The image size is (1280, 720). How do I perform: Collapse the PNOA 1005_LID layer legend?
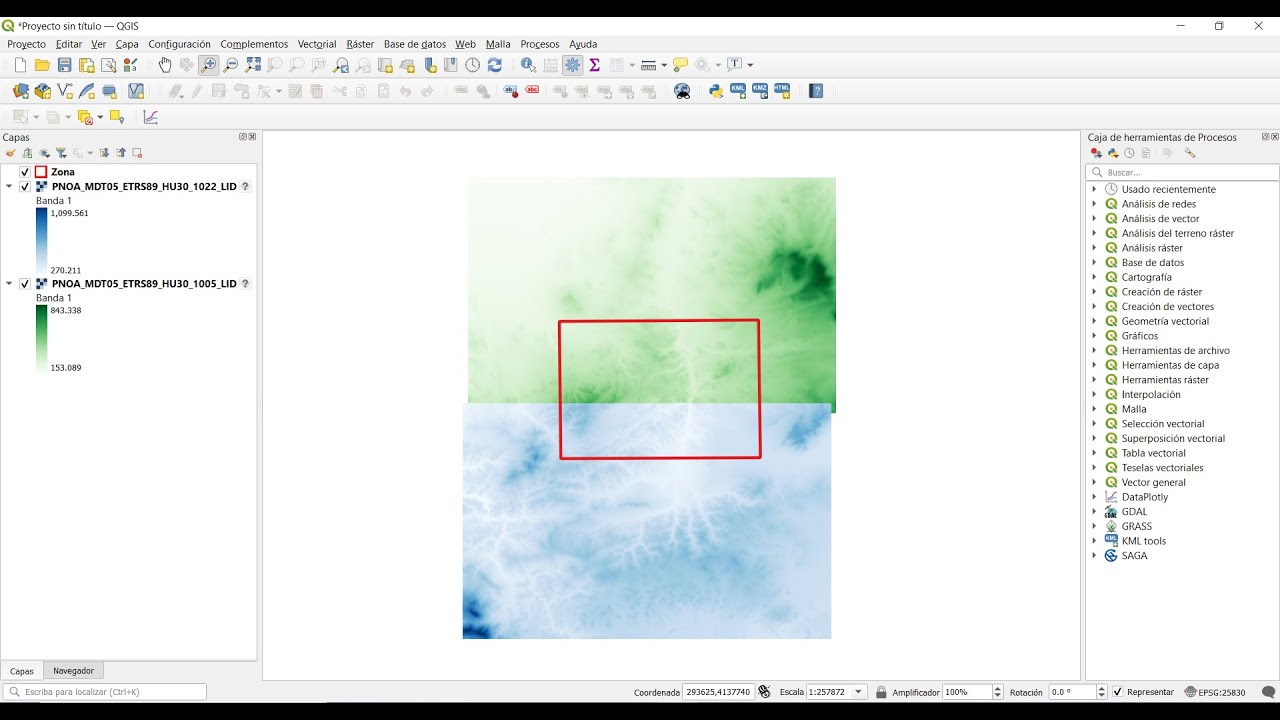(x=10, y=284)
